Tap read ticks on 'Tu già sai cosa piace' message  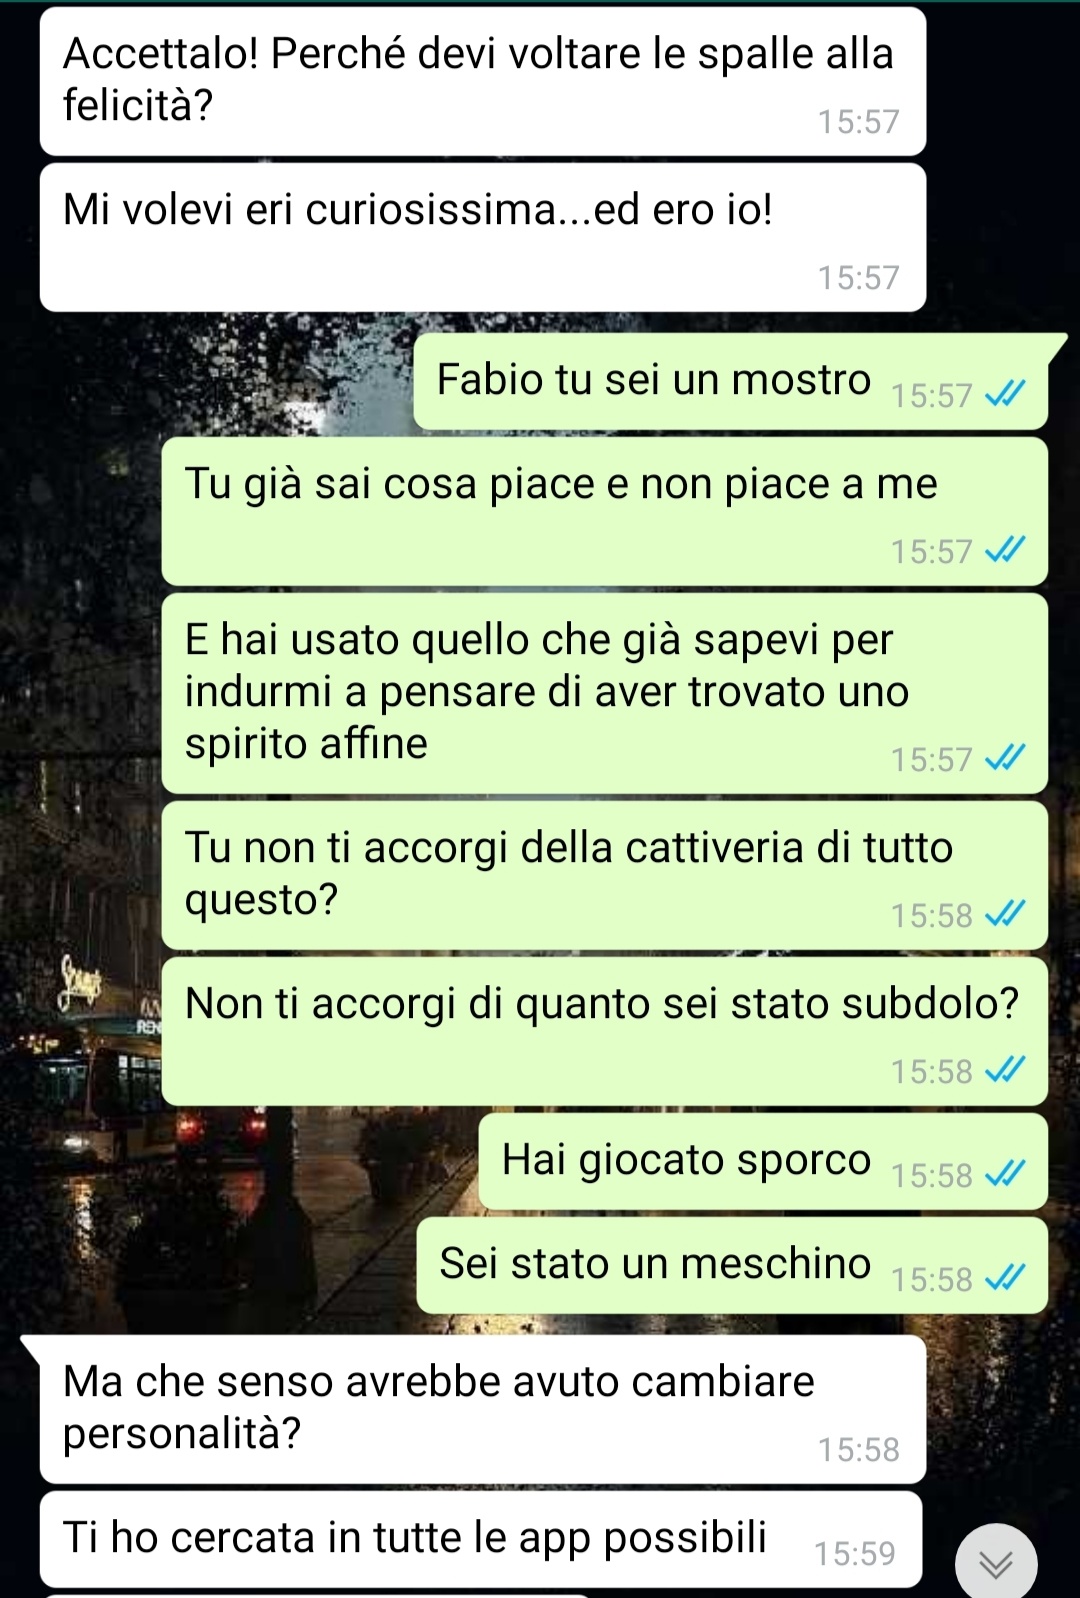(1005, 550)
